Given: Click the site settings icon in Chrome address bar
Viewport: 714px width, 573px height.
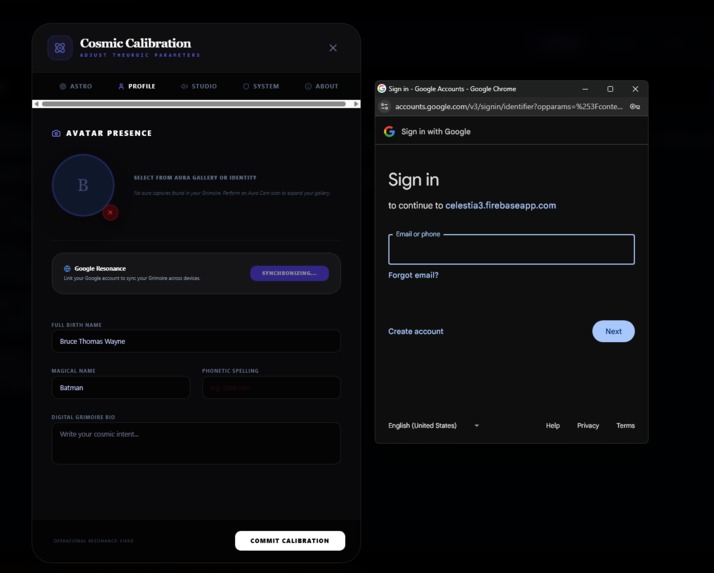Looking at the screenshot, I should [384, 107].
